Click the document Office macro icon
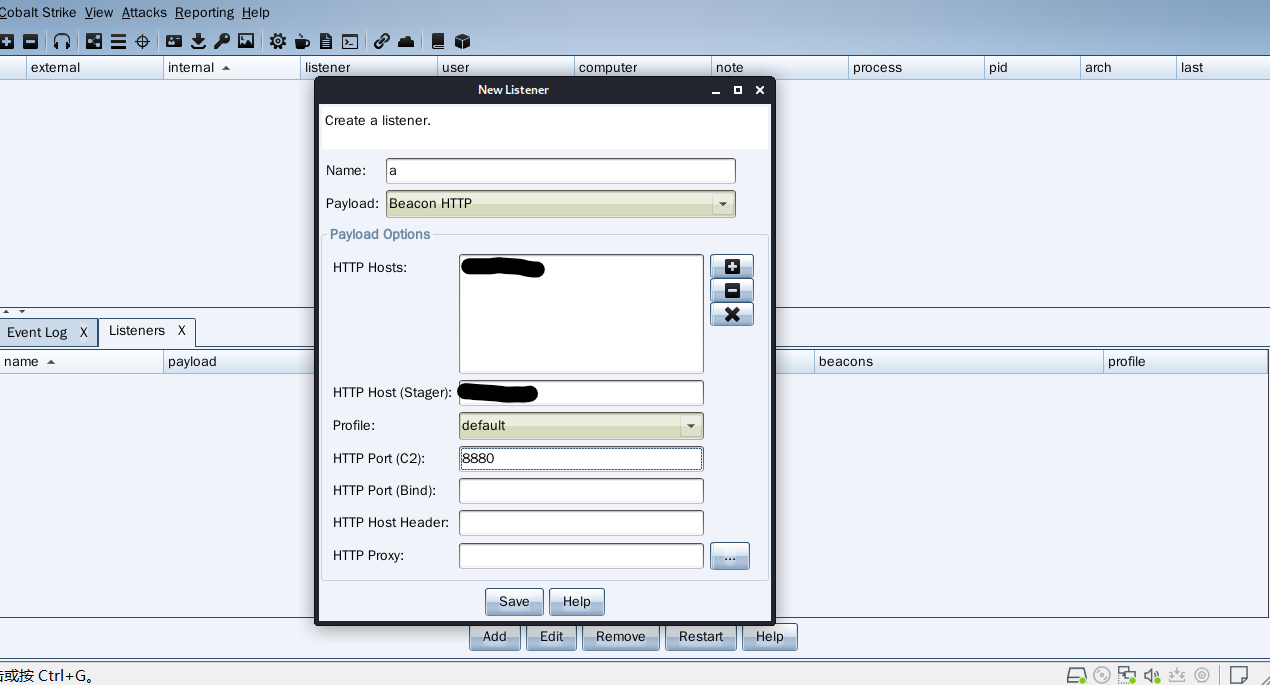Viewport: 1270px width, 685px height. coord(326,42)
